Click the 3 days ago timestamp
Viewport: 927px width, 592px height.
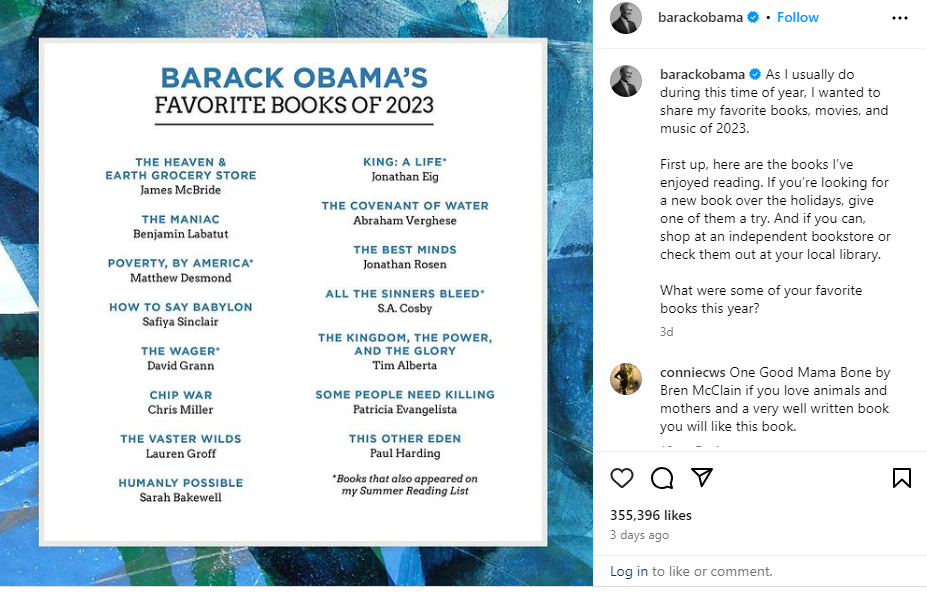point(639,535)
